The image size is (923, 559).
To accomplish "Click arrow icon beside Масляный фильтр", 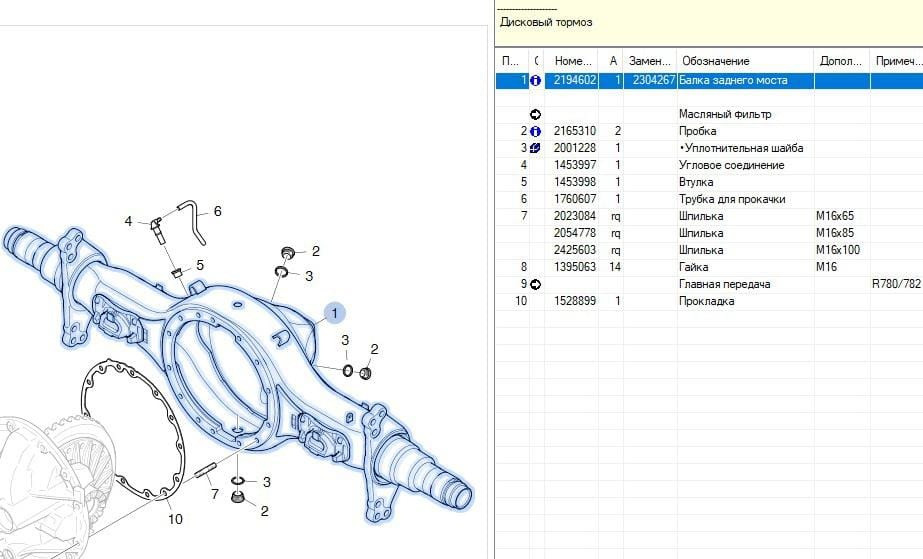I will tap(535, 114).
